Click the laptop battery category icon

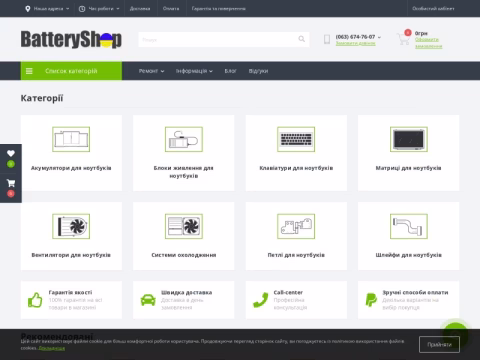click(x=71, y=139)
